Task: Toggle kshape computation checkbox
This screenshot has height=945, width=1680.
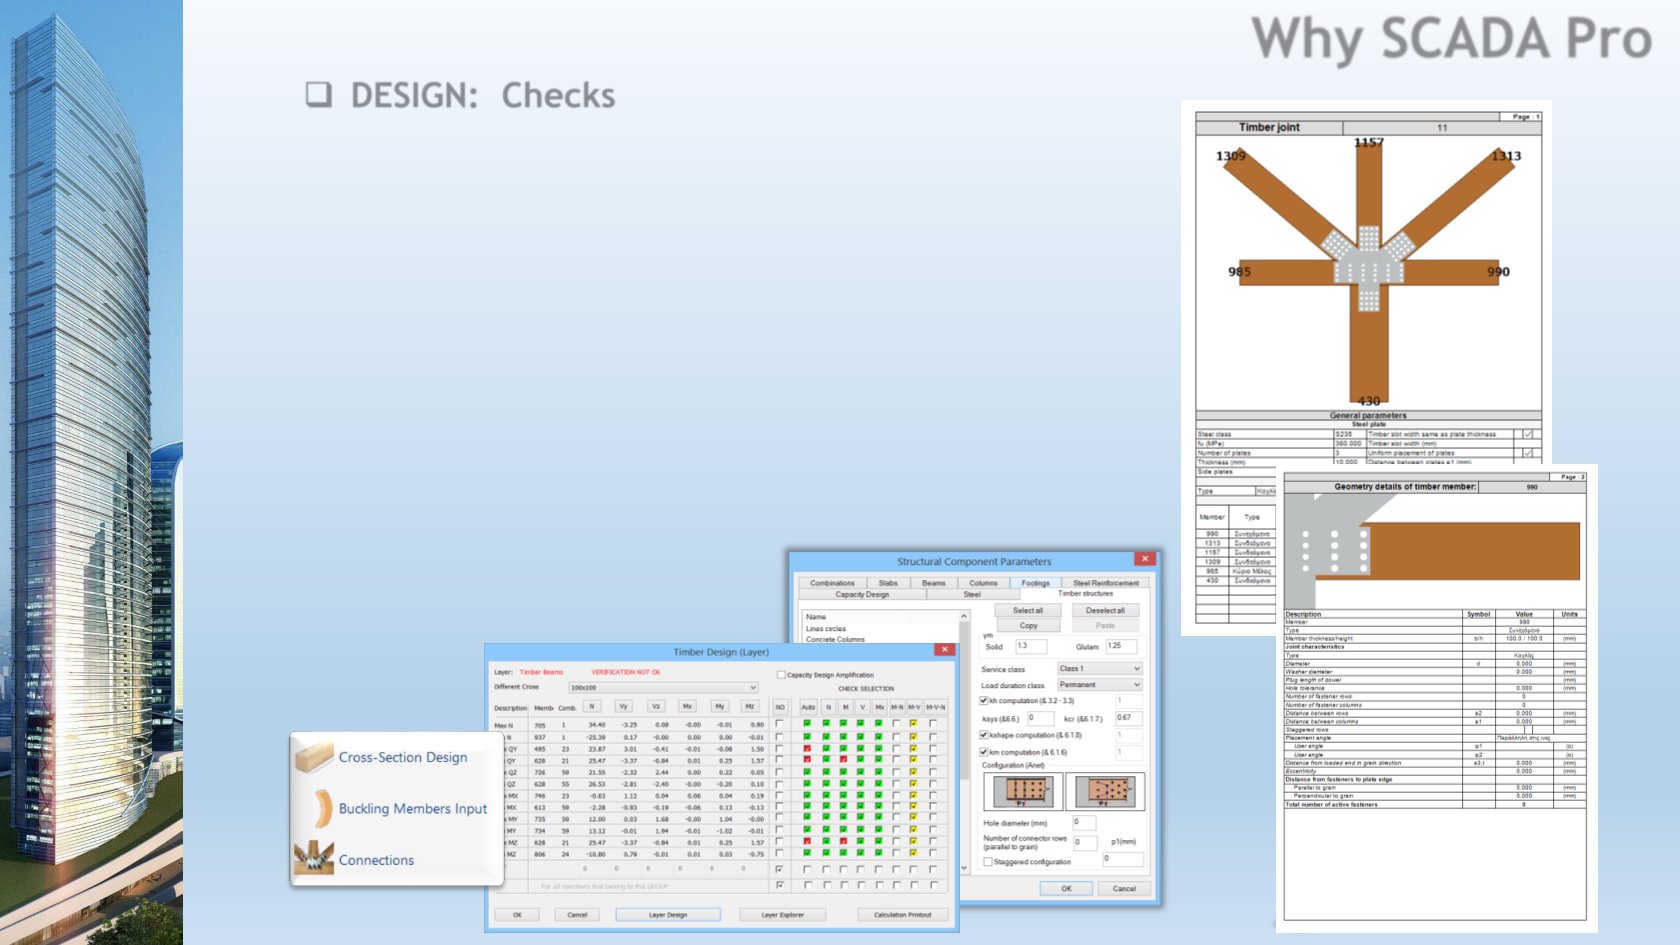Action: point(984,735)
